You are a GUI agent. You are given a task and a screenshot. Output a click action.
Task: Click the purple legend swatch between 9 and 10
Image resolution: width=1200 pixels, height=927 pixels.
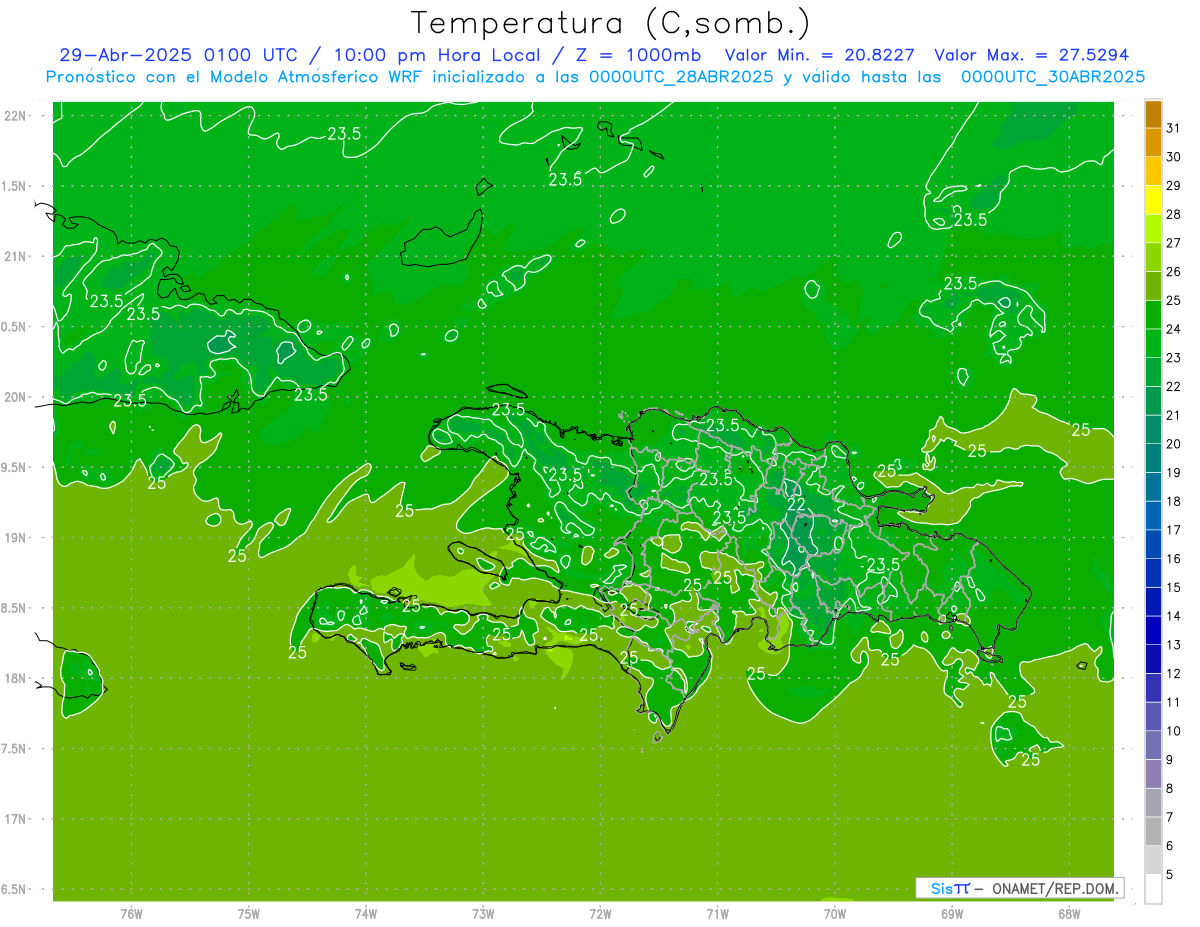tap(1153, 745)
